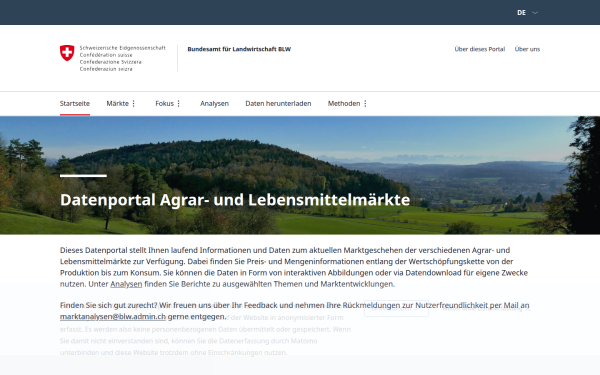Expand Märkte submenu via dots icon

(x=134, y=104)
